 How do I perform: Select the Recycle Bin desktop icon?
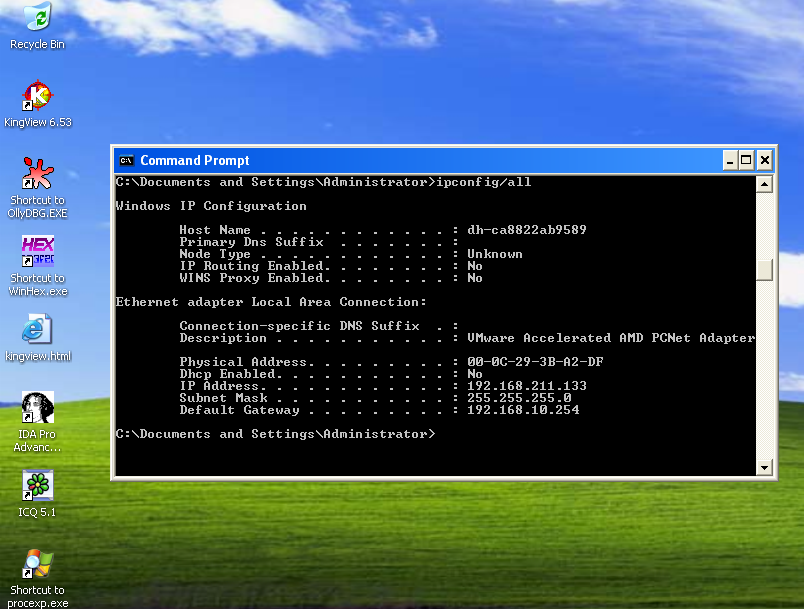click(37, 16)
